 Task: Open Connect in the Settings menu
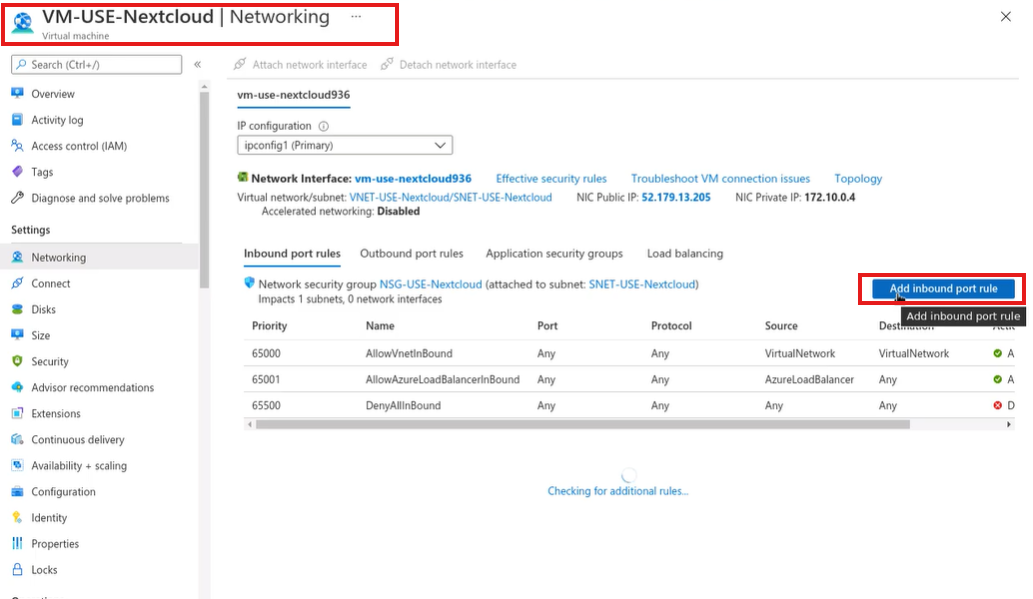pos(99,283)
